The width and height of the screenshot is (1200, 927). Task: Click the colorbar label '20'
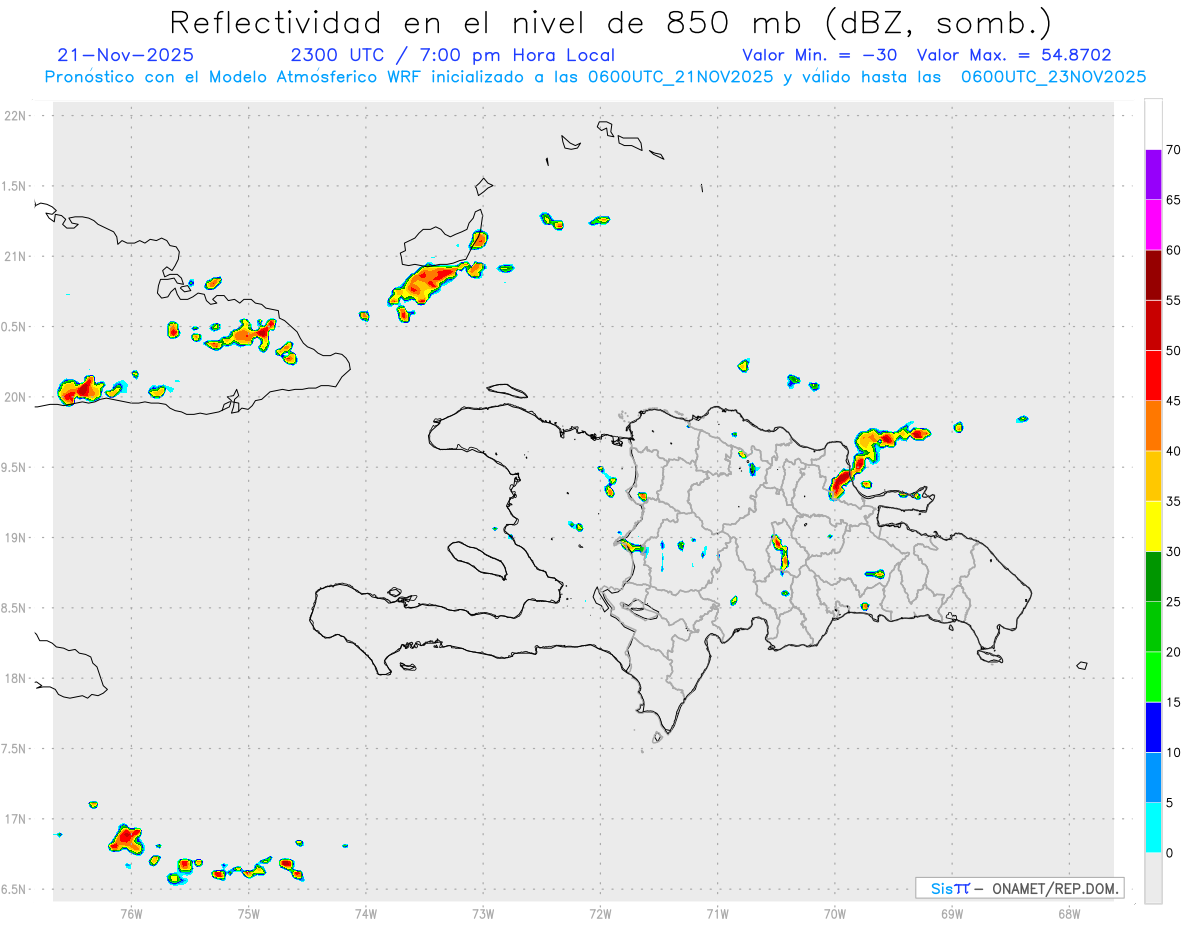(x=1173, y=652)
